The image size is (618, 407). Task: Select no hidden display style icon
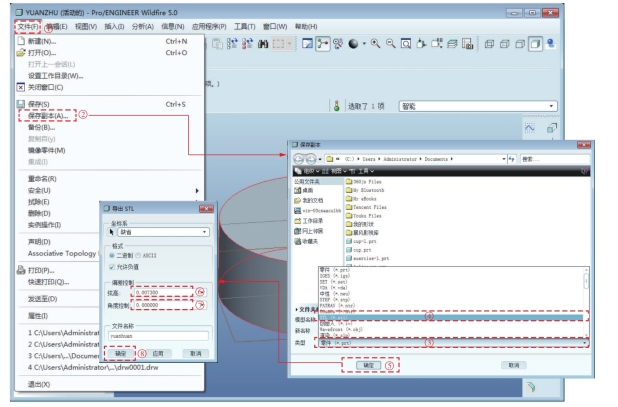[x=520, y=44]
